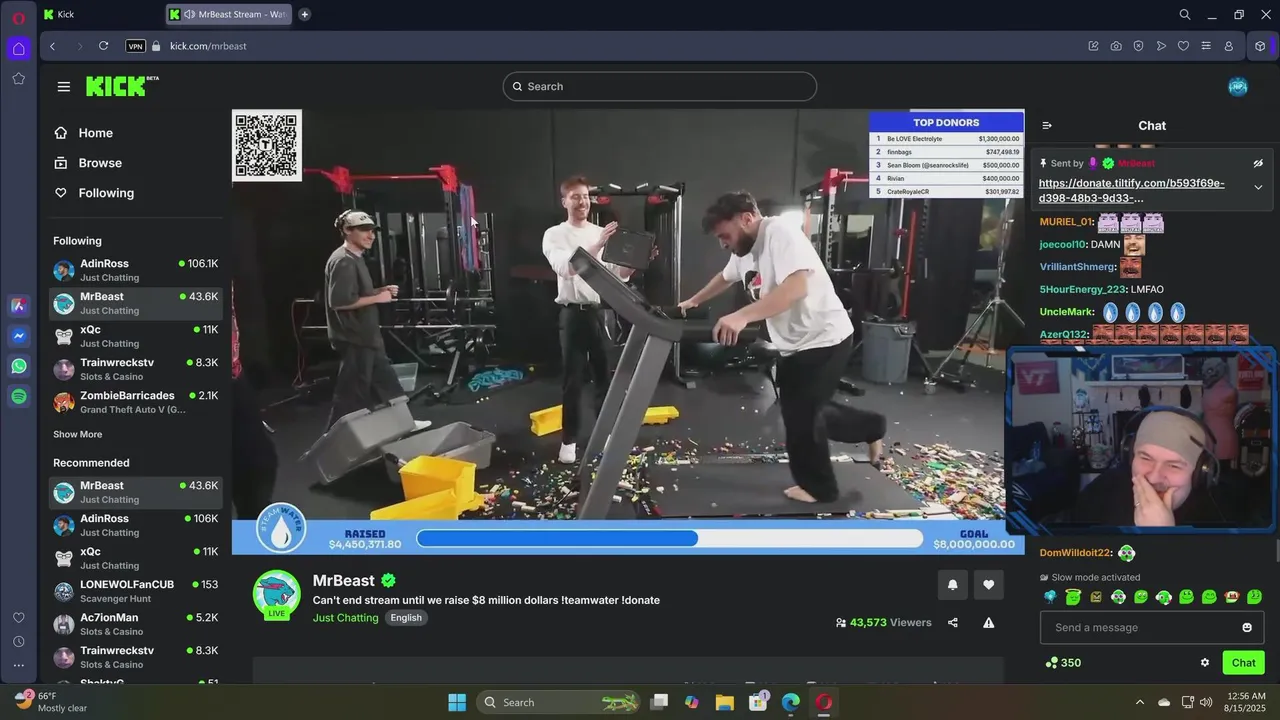Switch to the first Kick browser tab
Screen dimensions: 1280x720
coord(100,14)
